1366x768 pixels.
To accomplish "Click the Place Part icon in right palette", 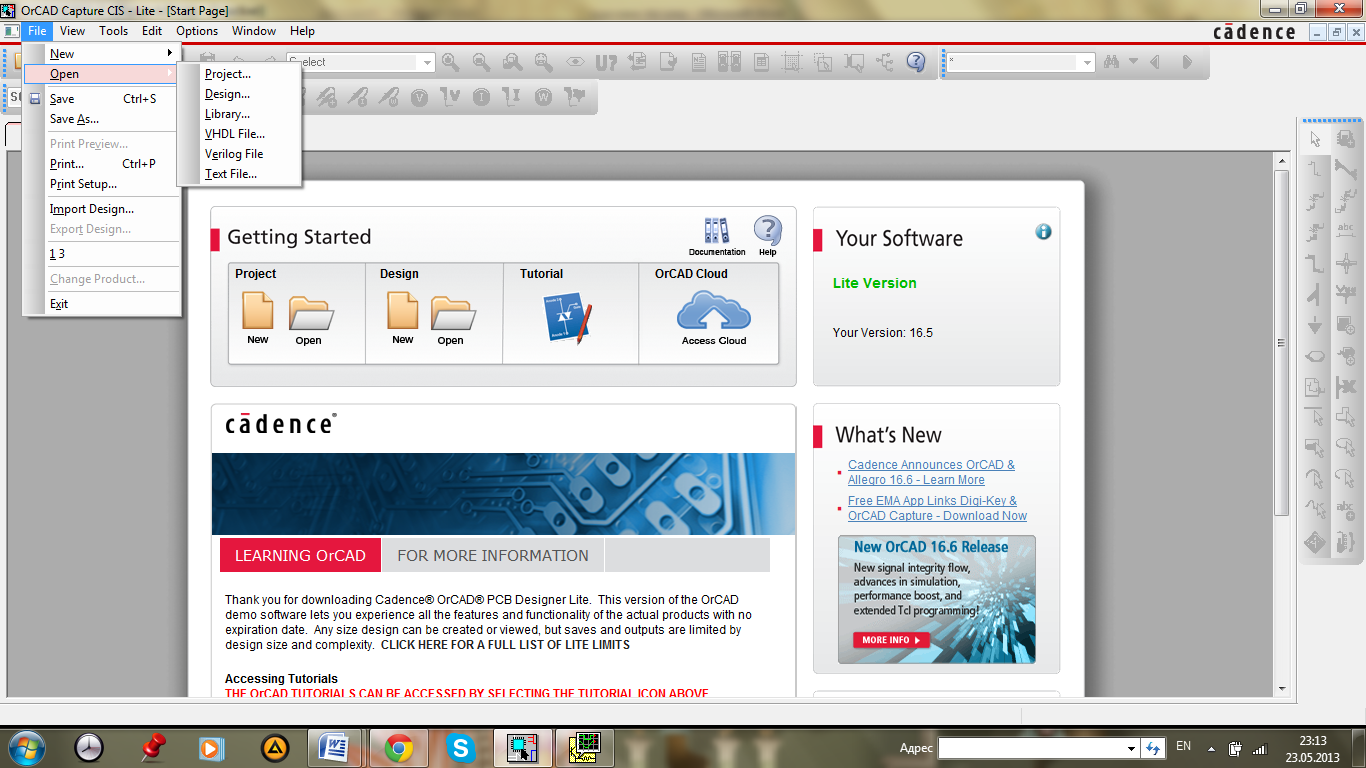I will 1346,139.
